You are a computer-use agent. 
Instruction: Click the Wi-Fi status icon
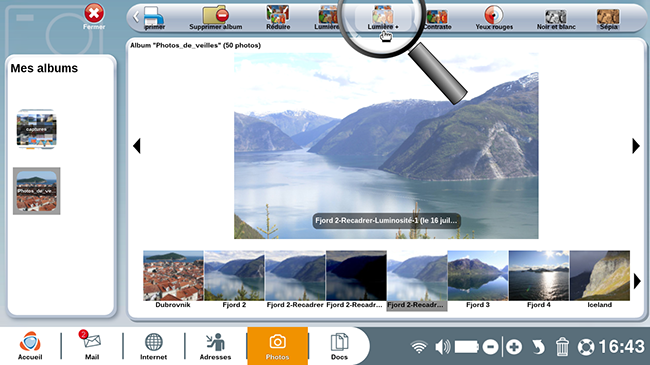coord(419,347)
